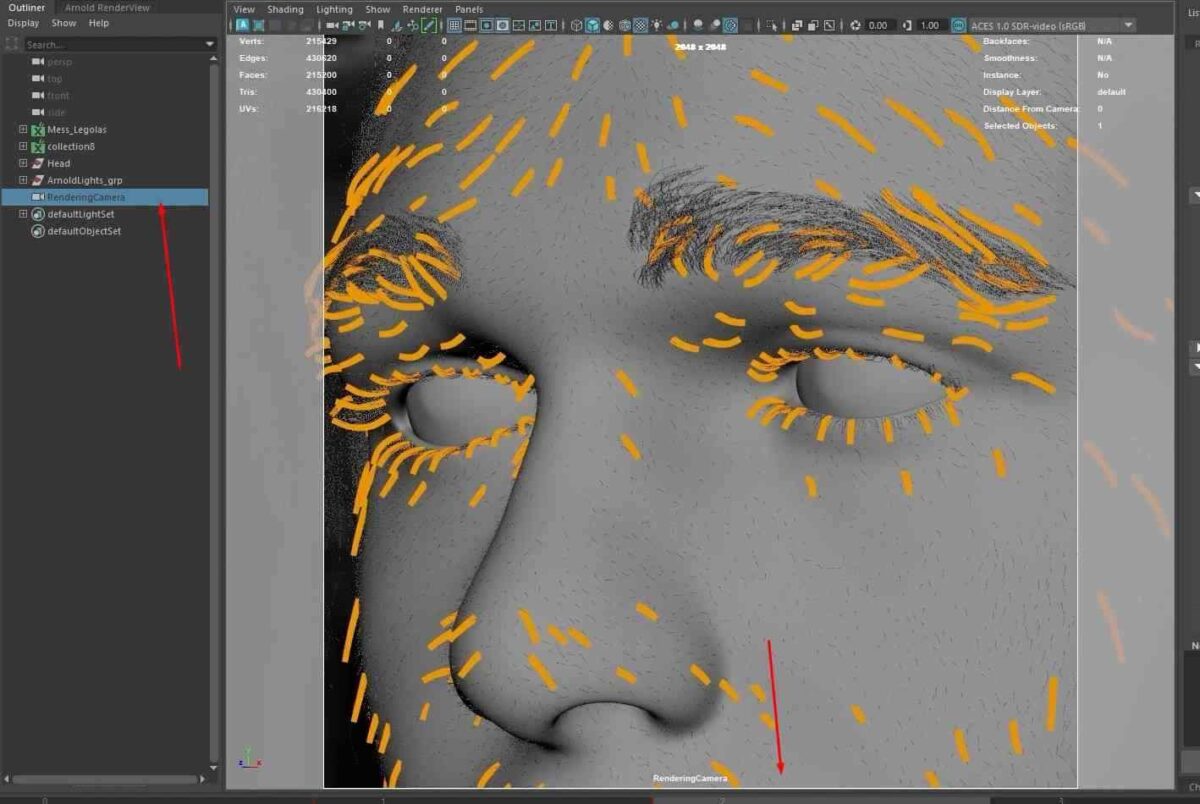Expand the ArnoldLights_grp group
The width and height of the screenshot is (1200, 804).
pos(22,180)
